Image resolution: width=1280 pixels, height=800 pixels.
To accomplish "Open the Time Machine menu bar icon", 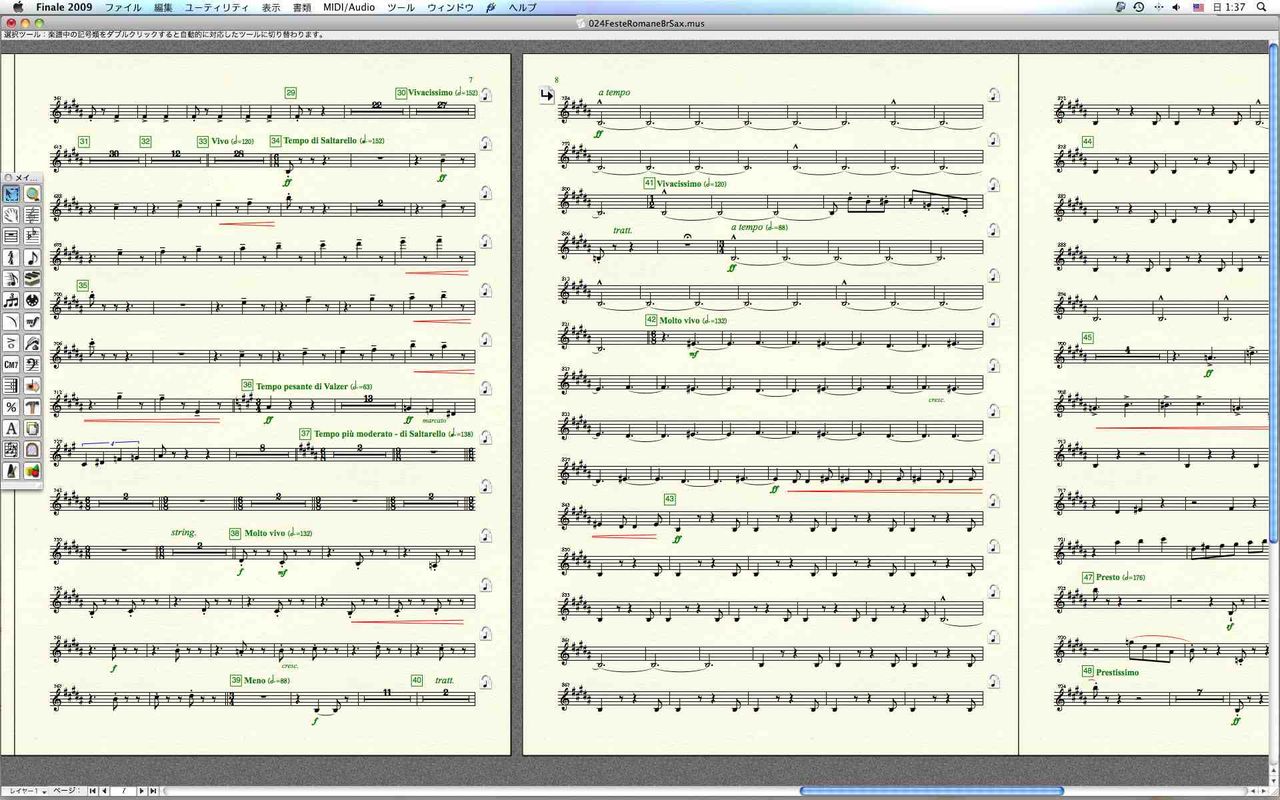I will 1139,7.
